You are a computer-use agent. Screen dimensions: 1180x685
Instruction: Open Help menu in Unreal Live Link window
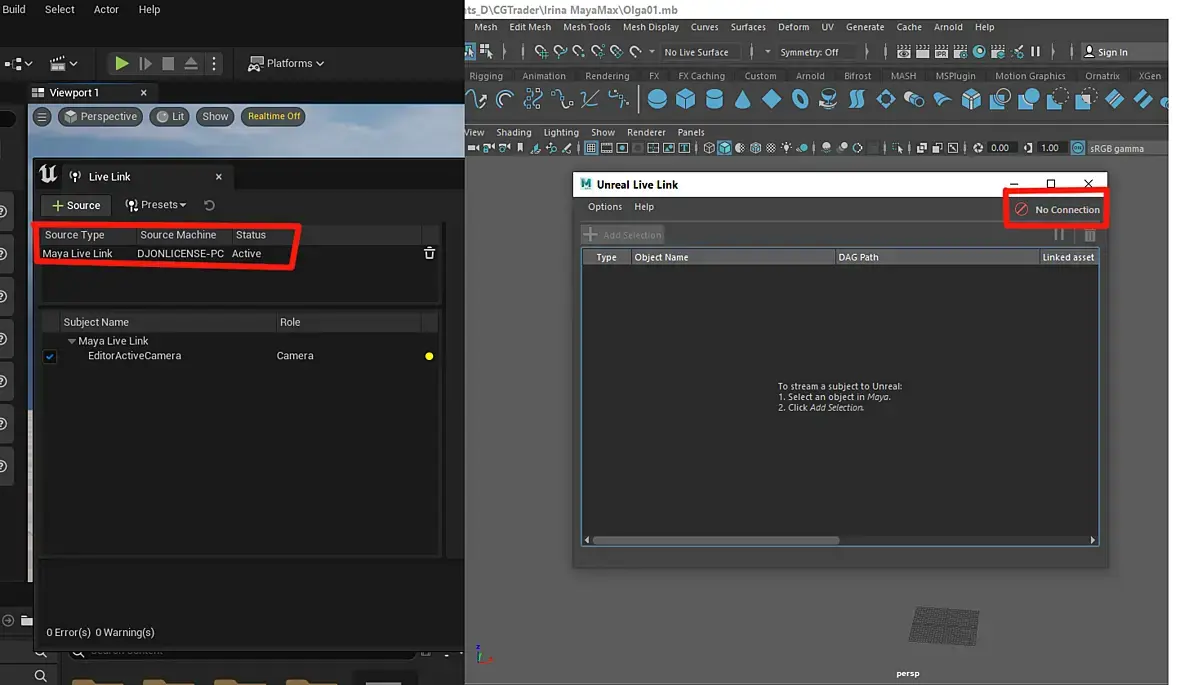coord(643,207)
